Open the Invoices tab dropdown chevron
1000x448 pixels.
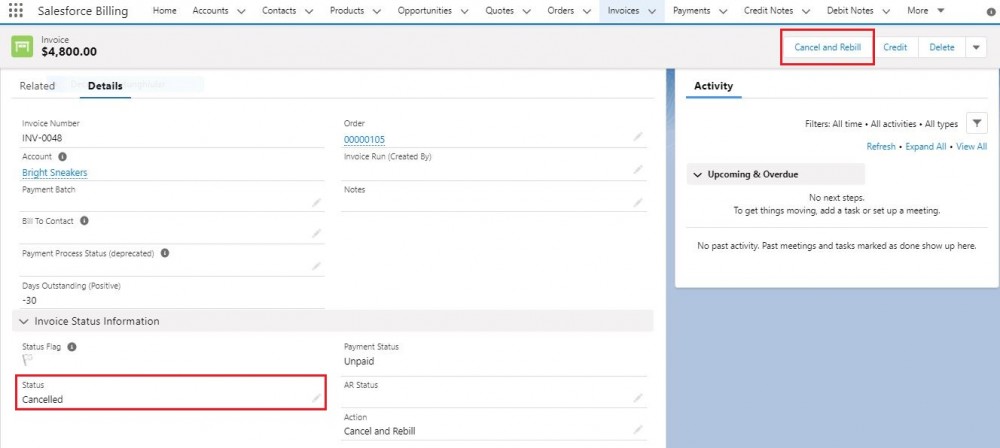coord(652,11)
